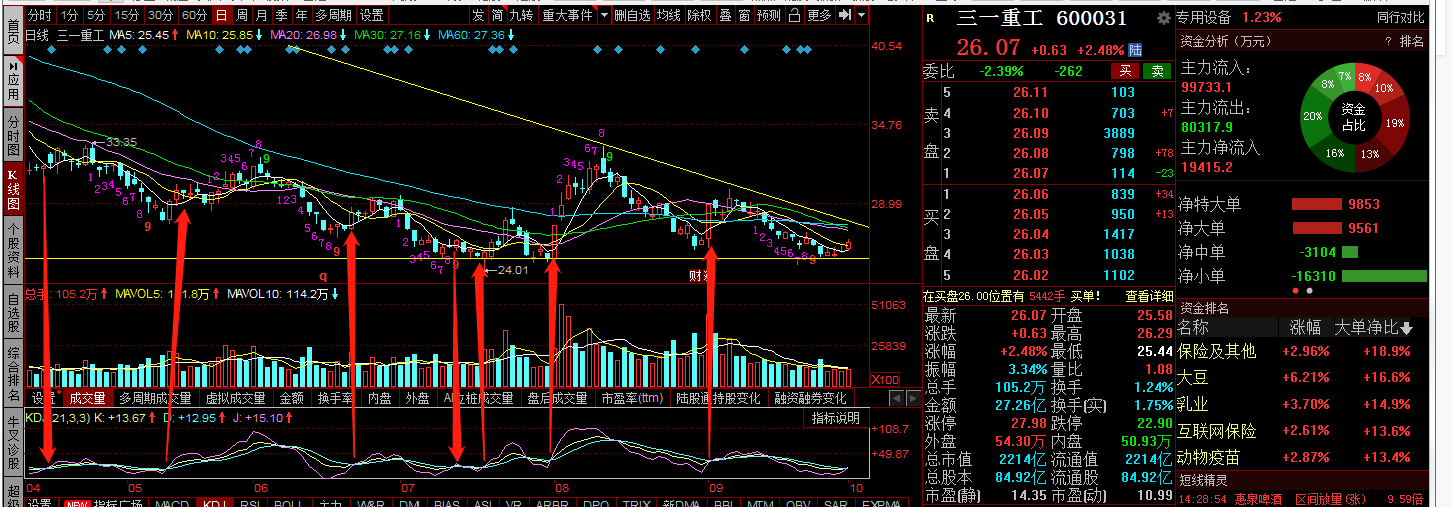Click the R badge beside stock name
The image size is (1452, 507).
pos(931,18)
